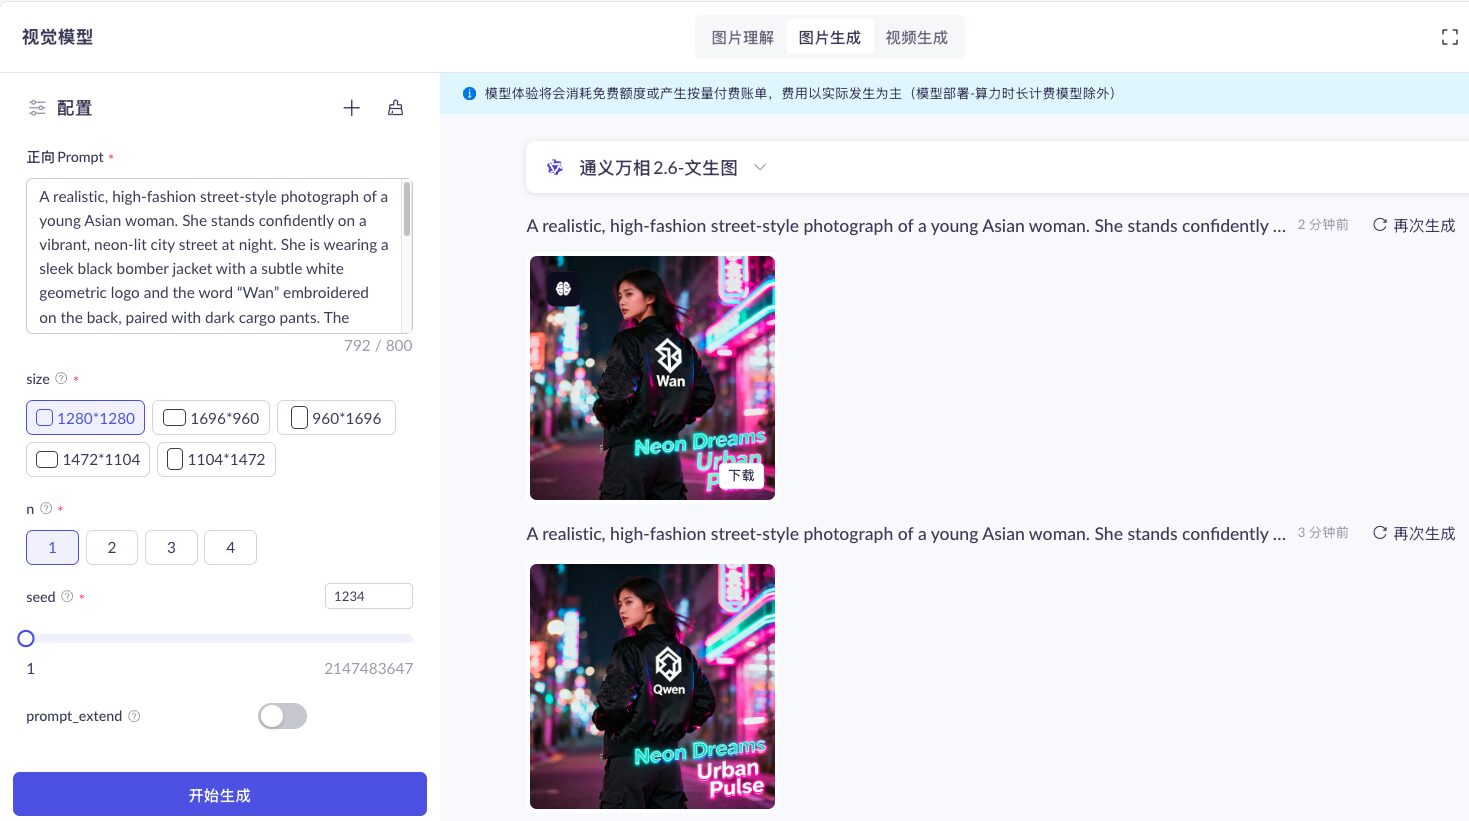Click 再次生成 for the first result
Screen dimensions: 1469x821
1413,225
